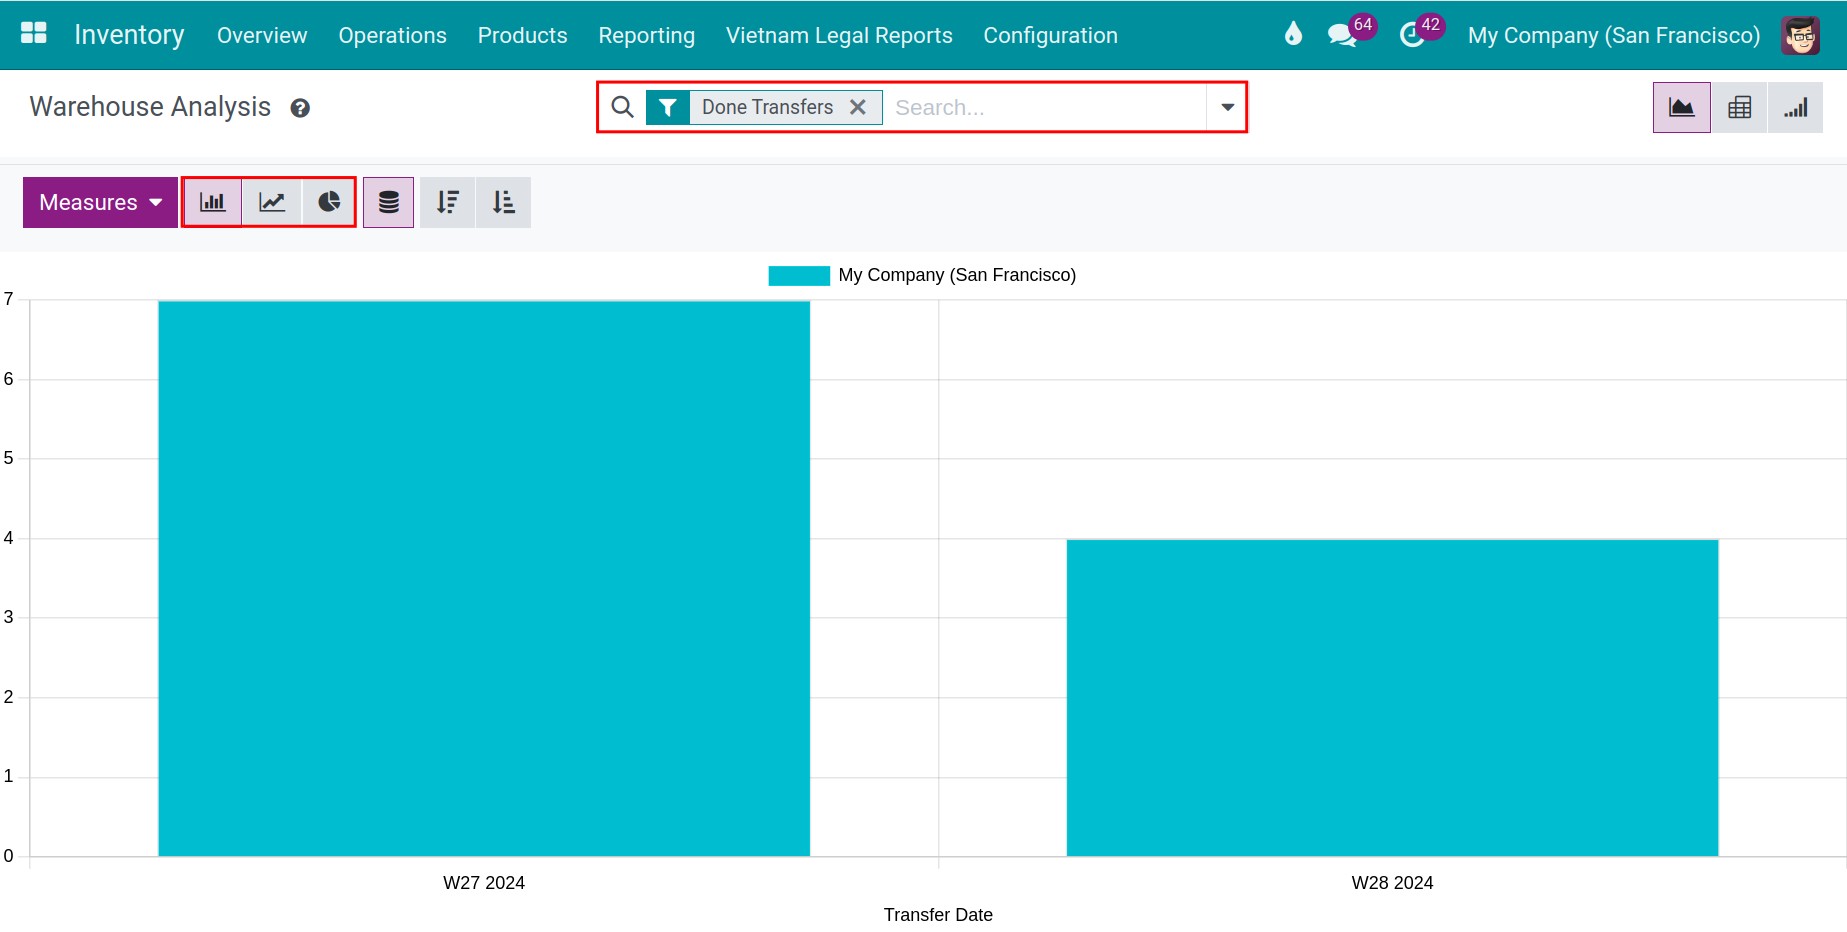
Task: Open the Reporting menu
Action: tap(646, 35)
